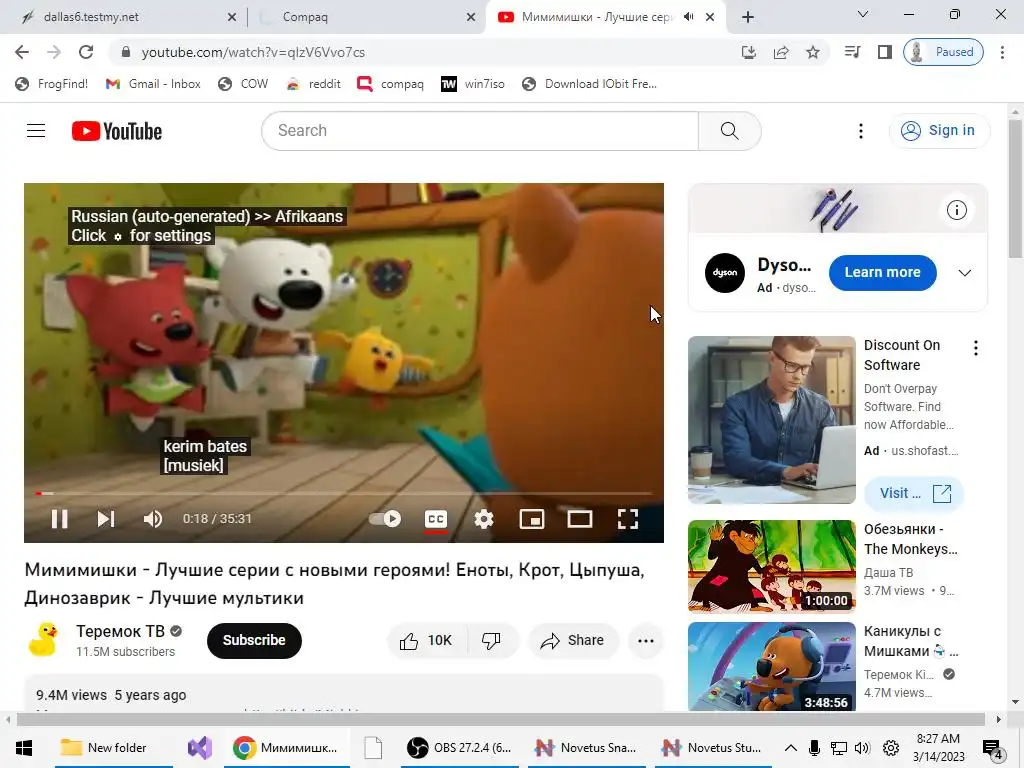This screenshot has height=768, width=1024.
Task: Open New folder in the taskbar
Action: (114, 748)
